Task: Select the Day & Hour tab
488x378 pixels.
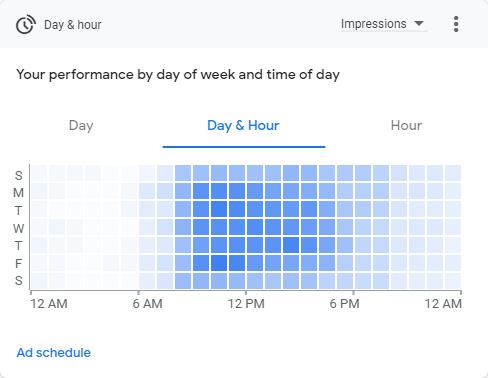Action: (243, 126)
